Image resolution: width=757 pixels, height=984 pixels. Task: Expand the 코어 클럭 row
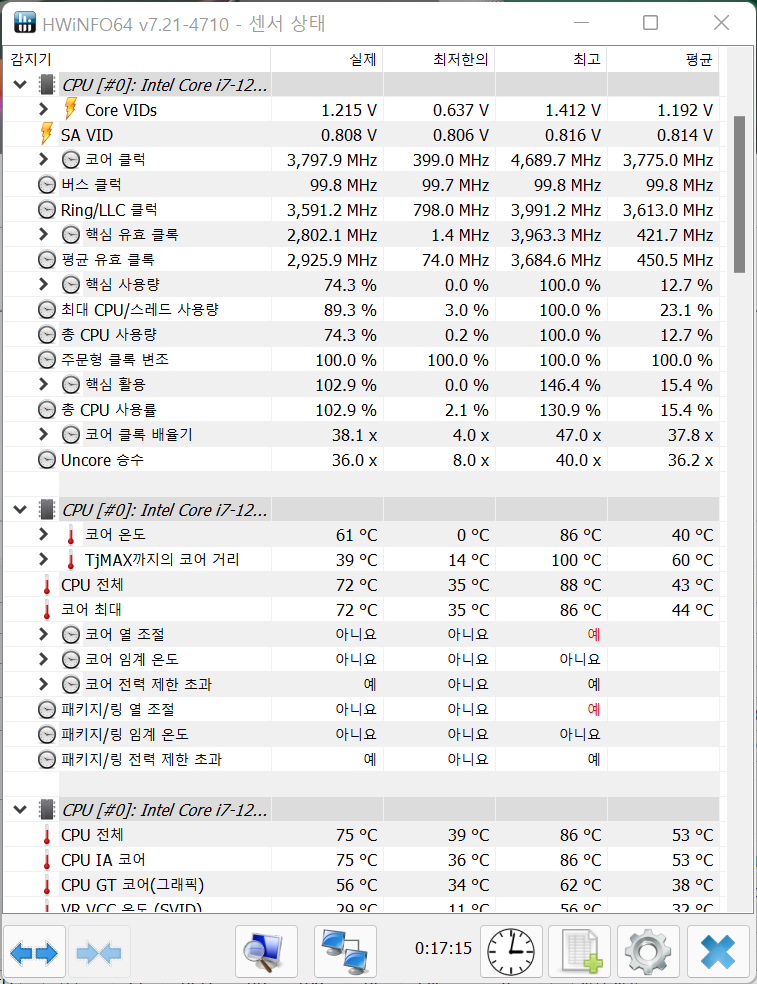43,159
